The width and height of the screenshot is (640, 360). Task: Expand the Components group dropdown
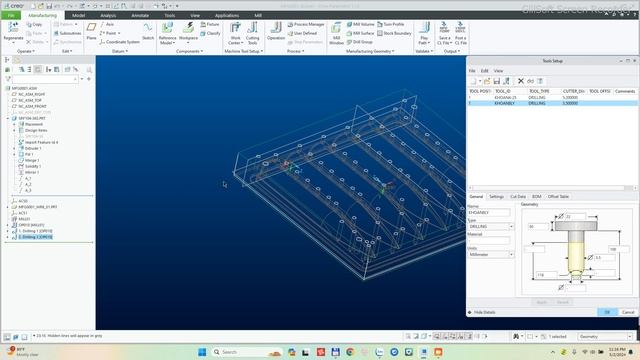click(189, 51)
